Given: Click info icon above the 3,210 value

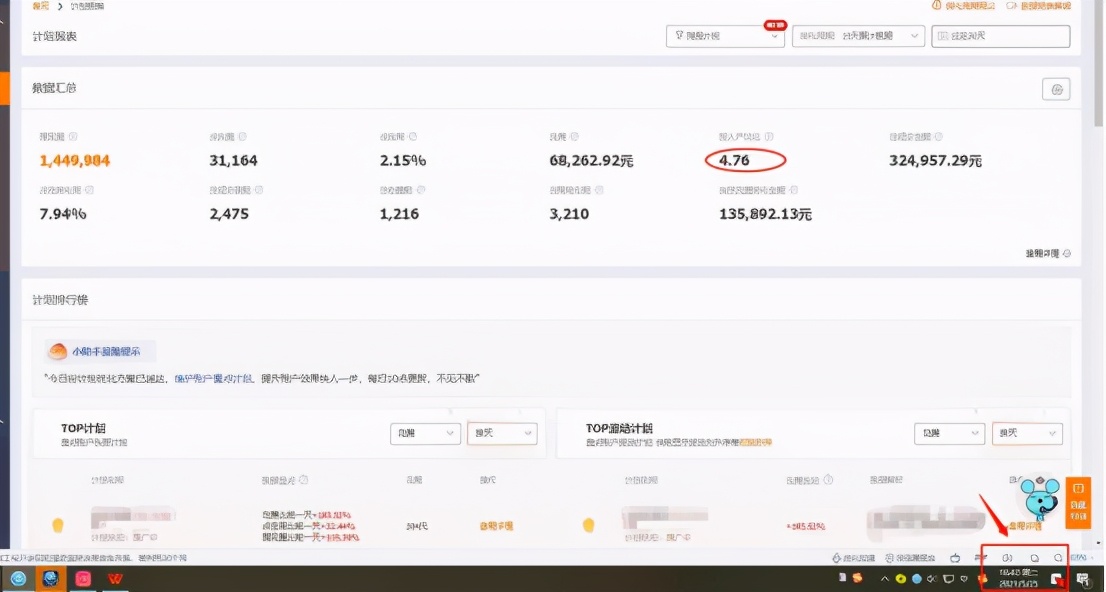Looking at the screenshot, I should 599,191.
